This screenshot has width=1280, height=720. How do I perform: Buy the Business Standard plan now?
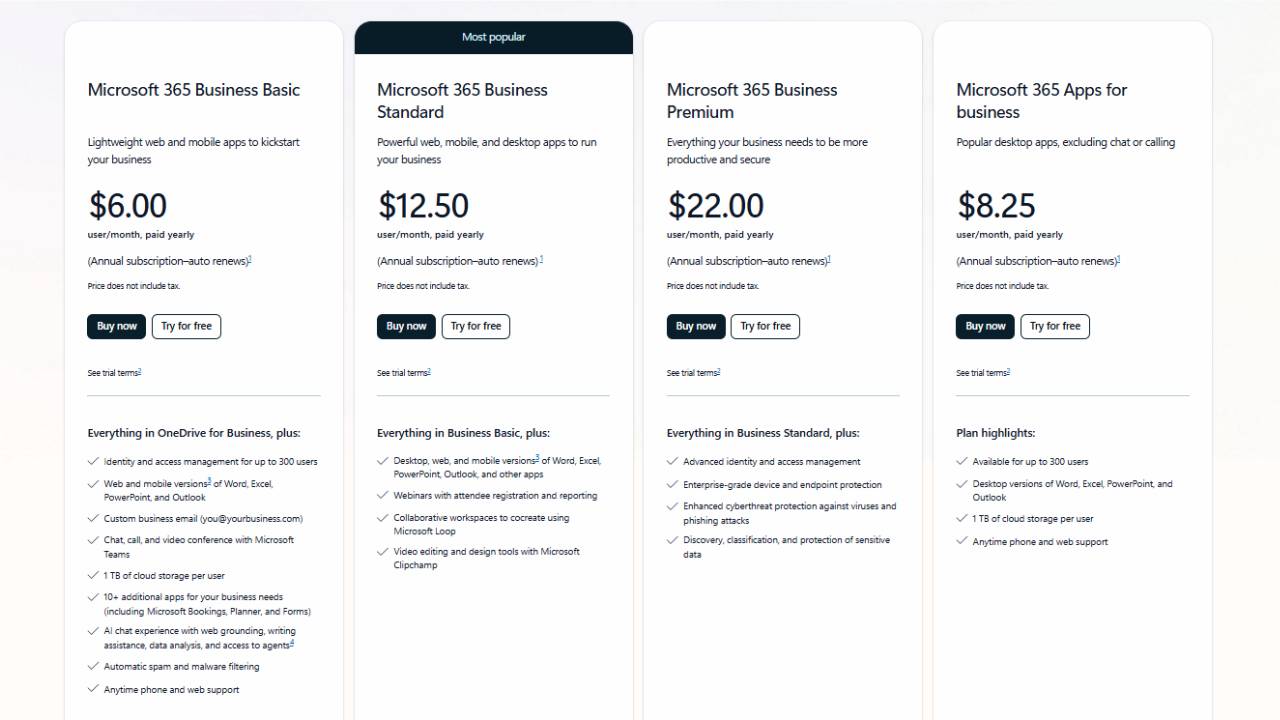click(x=406, y=326)
